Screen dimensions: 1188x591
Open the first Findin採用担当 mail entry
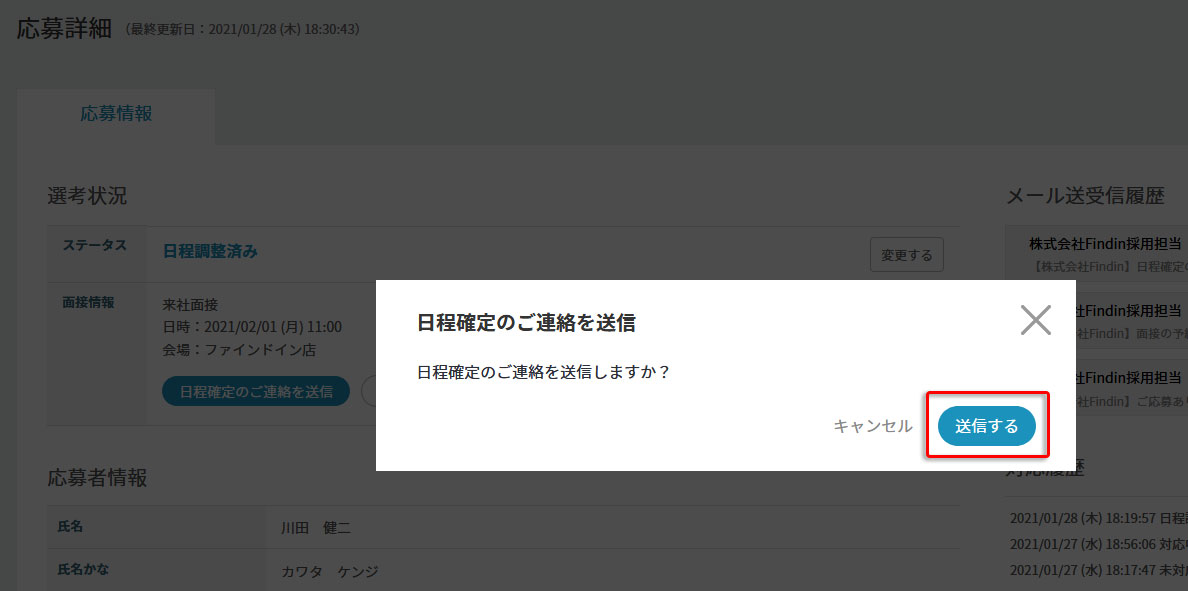(1105, 244)
